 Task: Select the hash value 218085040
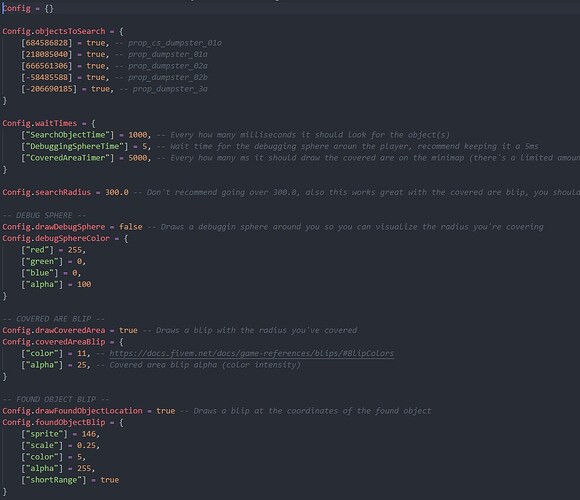tap(47, 54)
